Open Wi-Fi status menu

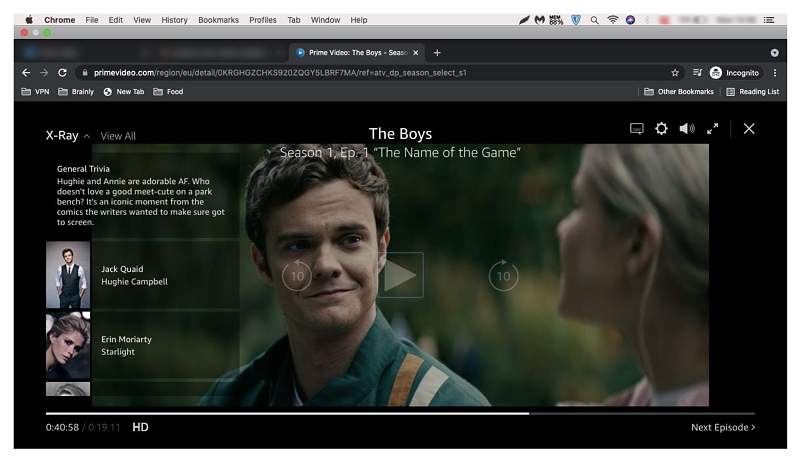pos(612,20)
